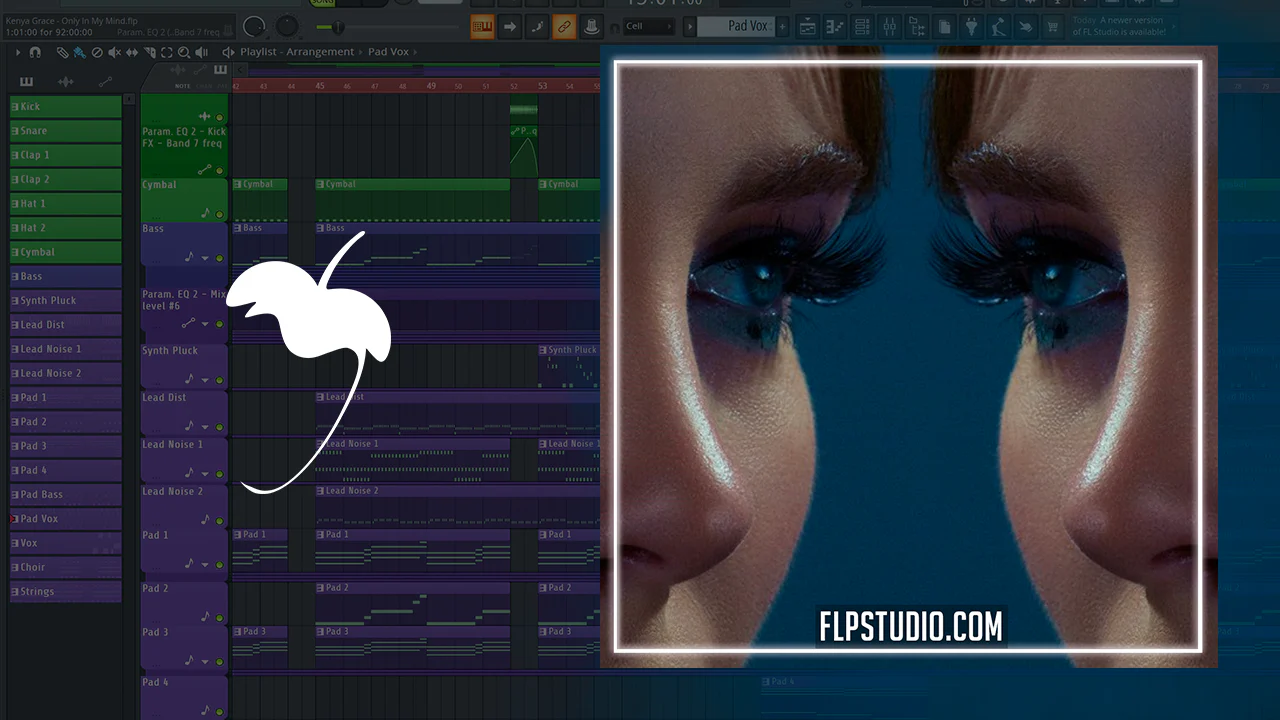Click the desk lamp toolbar icon
Image resolution: width=1280 pixels, height=720 pixels.
click(998, 27)
